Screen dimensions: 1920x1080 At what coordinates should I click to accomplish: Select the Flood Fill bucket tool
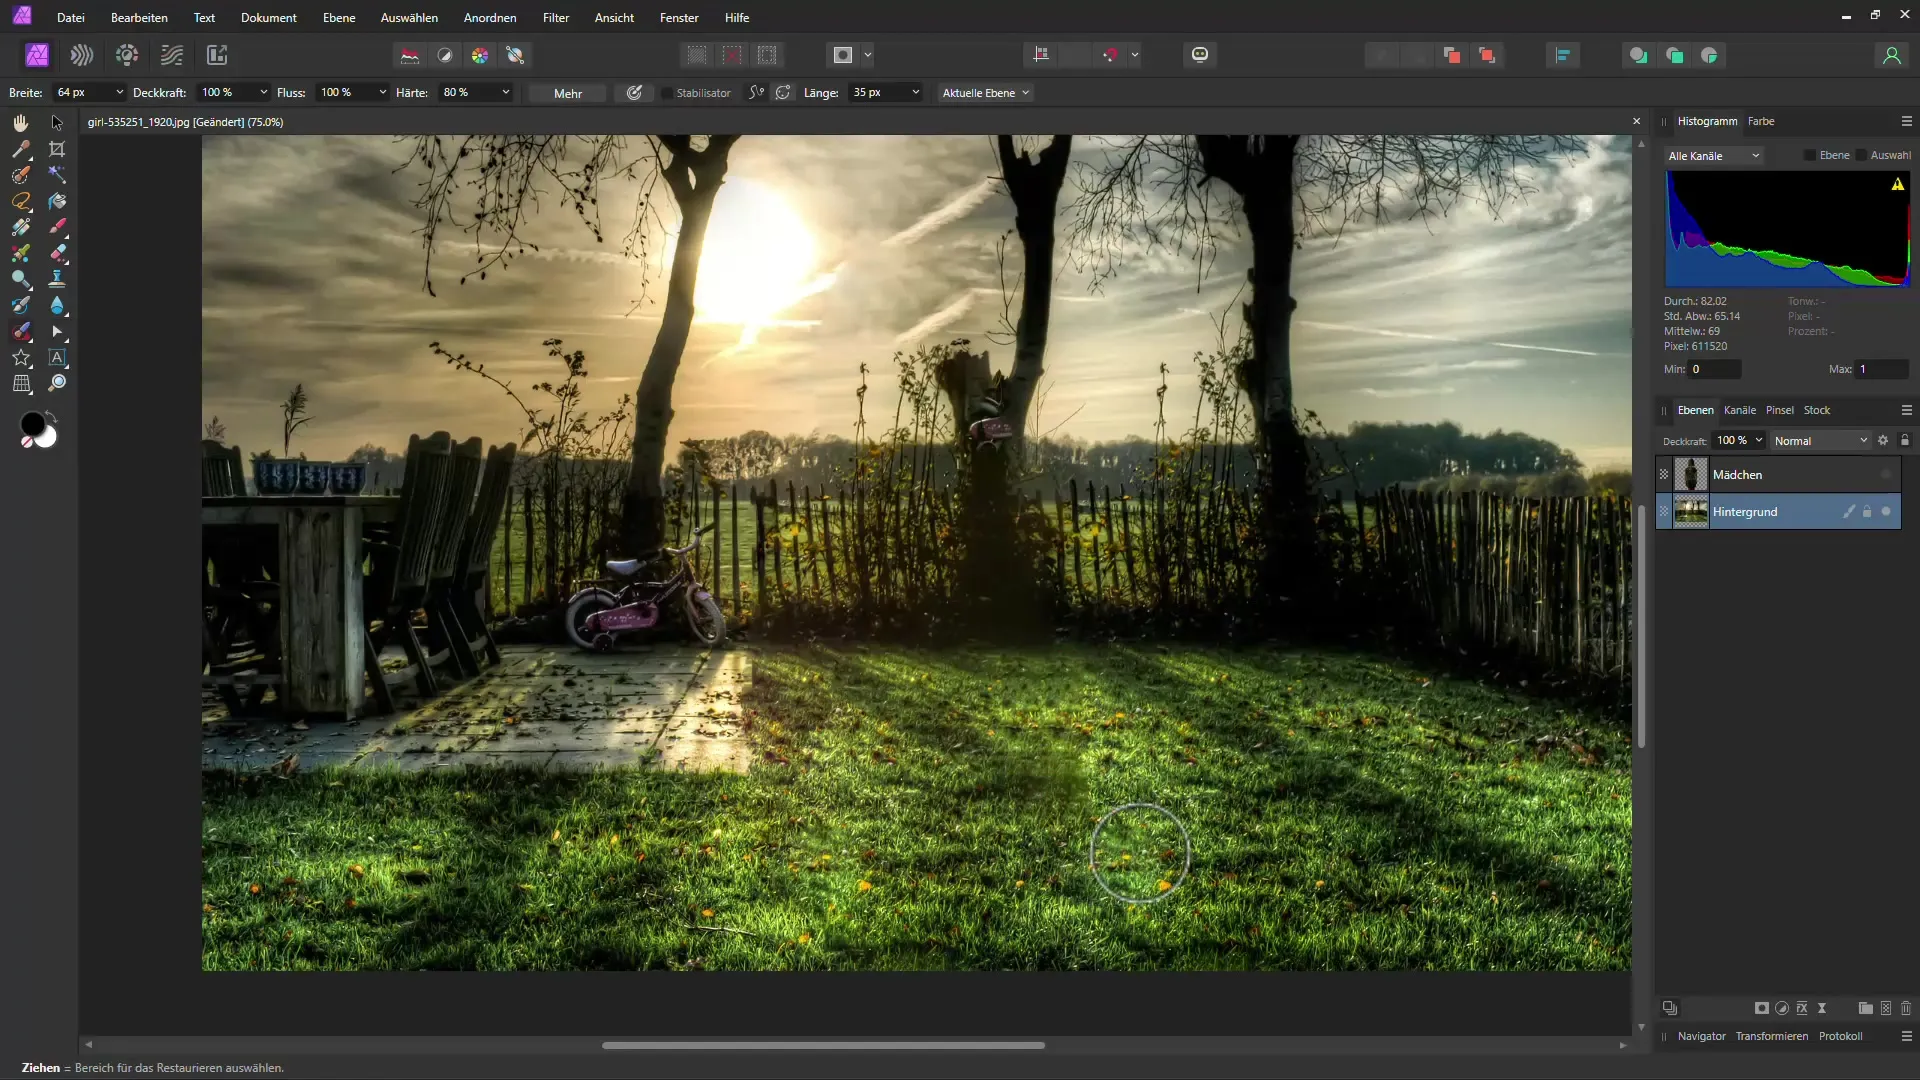point(57,201)
